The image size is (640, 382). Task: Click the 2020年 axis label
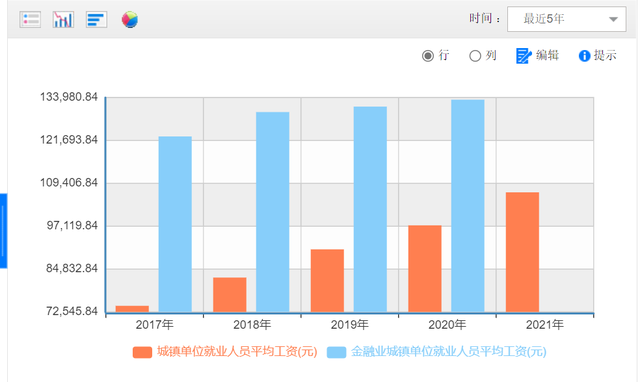[447, 325]
